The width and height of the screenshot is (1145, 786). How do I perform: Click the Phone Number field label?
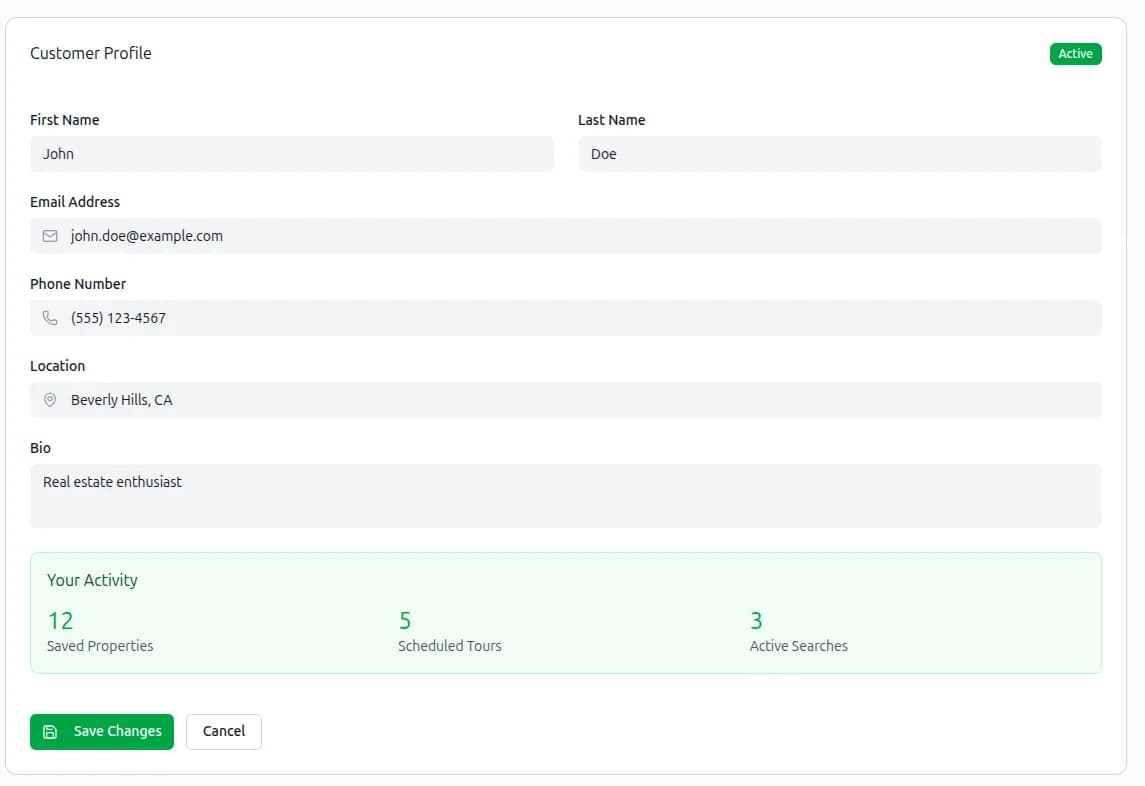[x=78, y=284]
